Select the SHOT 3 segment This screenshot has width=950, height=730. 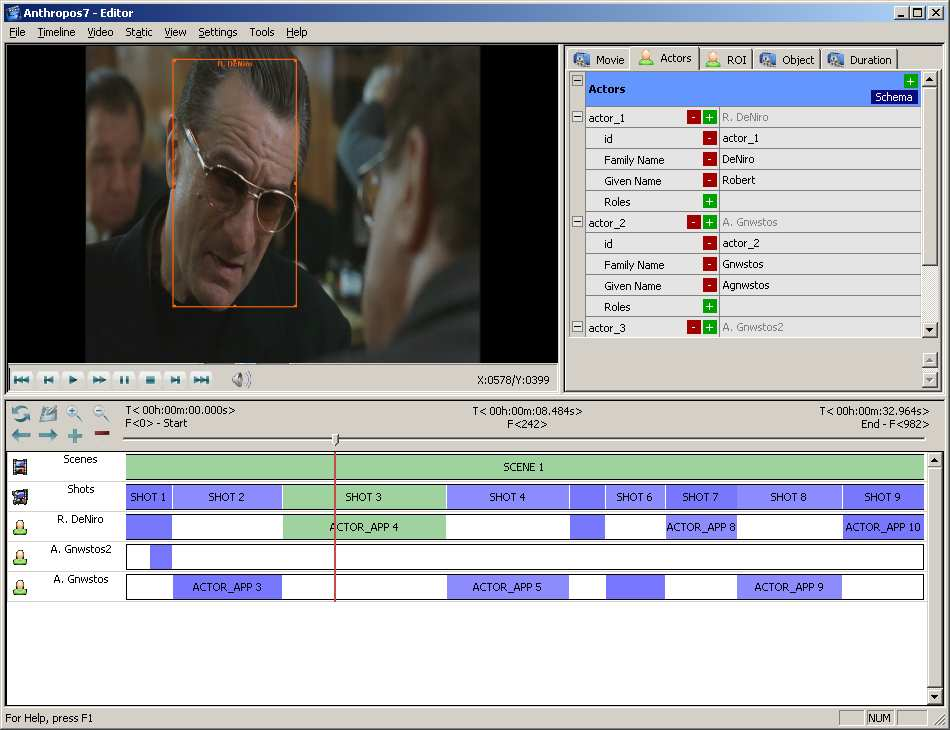(364, 497)
